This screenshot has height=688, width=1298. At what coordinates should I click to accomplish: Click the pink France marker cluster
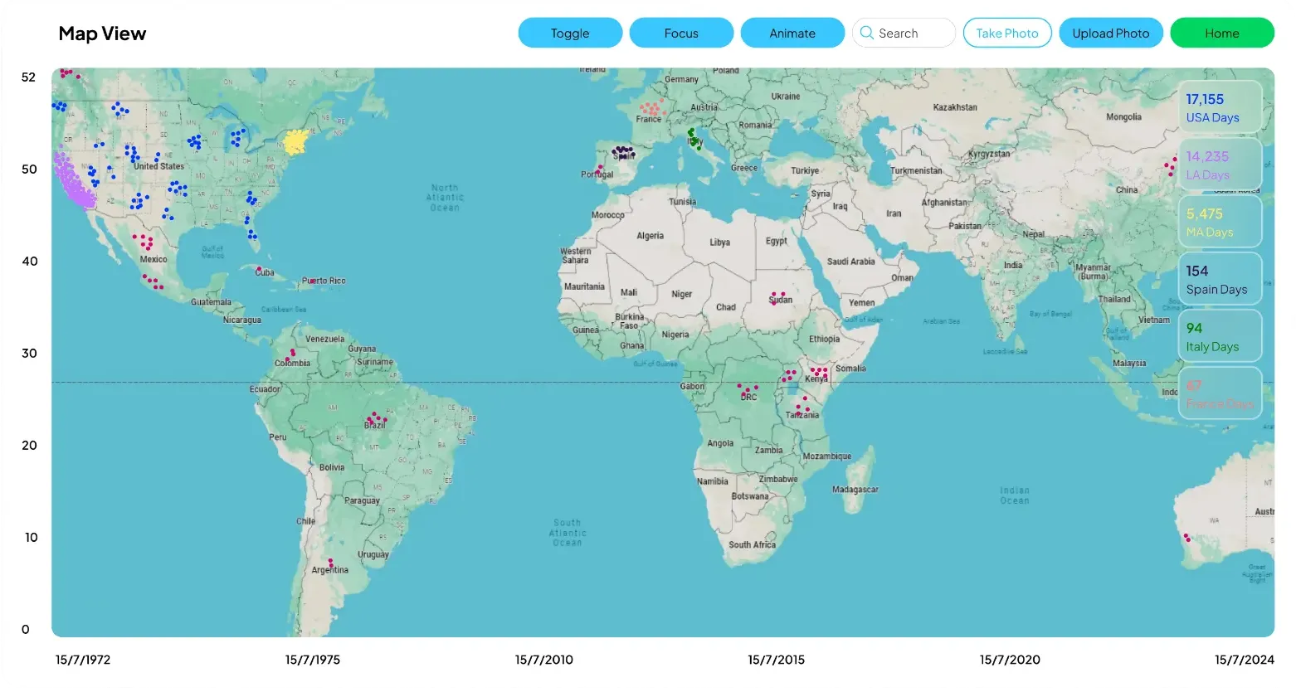pos(651,108)
